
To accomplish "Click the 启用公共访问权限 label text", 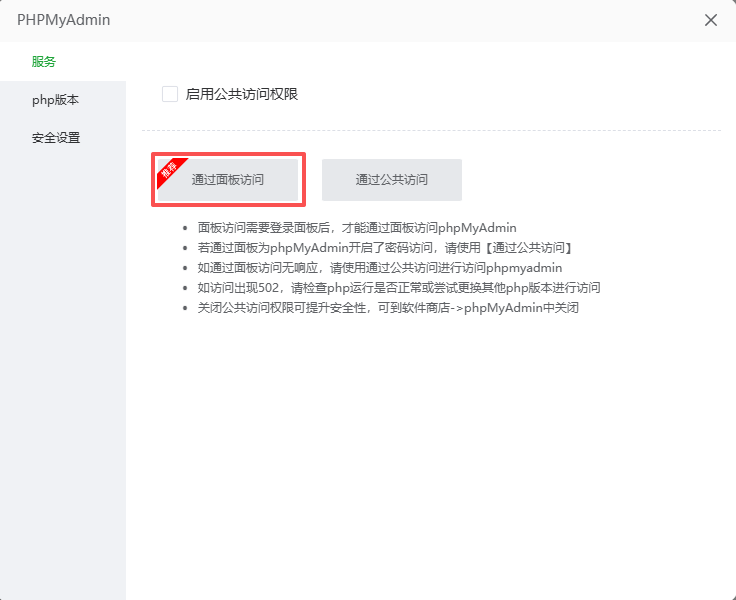I will point(242,94).
